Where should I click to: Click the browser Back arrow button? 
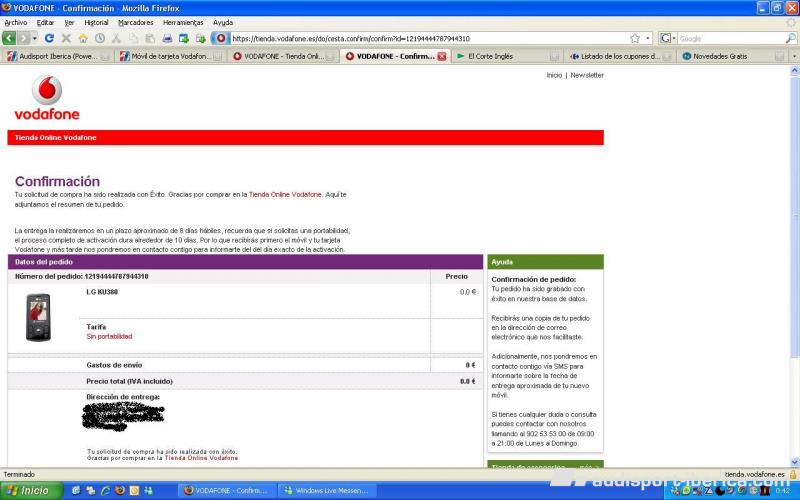[x=11, y=38]
